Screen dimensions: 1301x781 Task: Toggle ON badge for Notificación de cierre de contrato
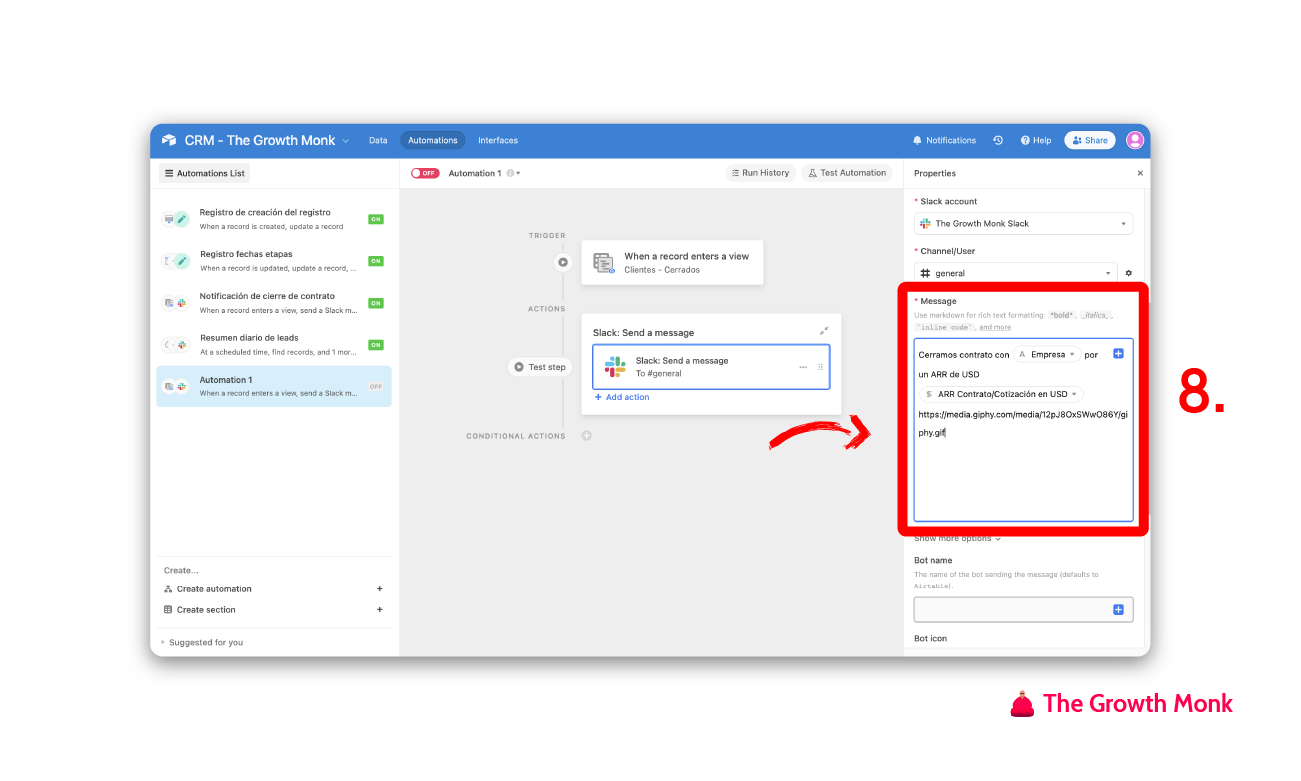coord(376,303)
